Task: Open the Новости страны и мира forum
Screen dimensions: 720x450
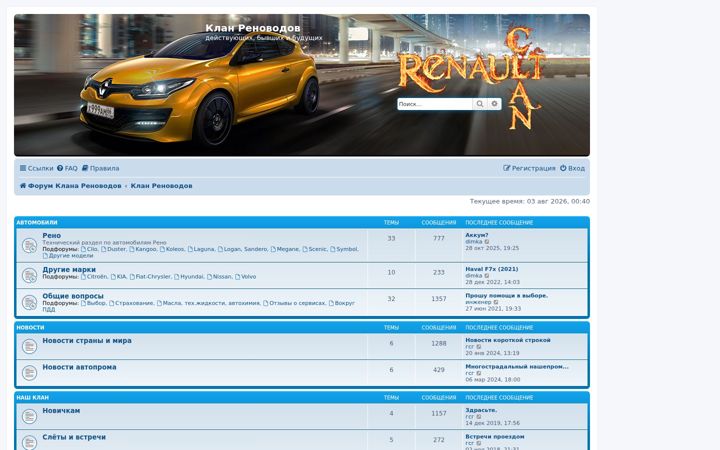Action: coord(87,340)
